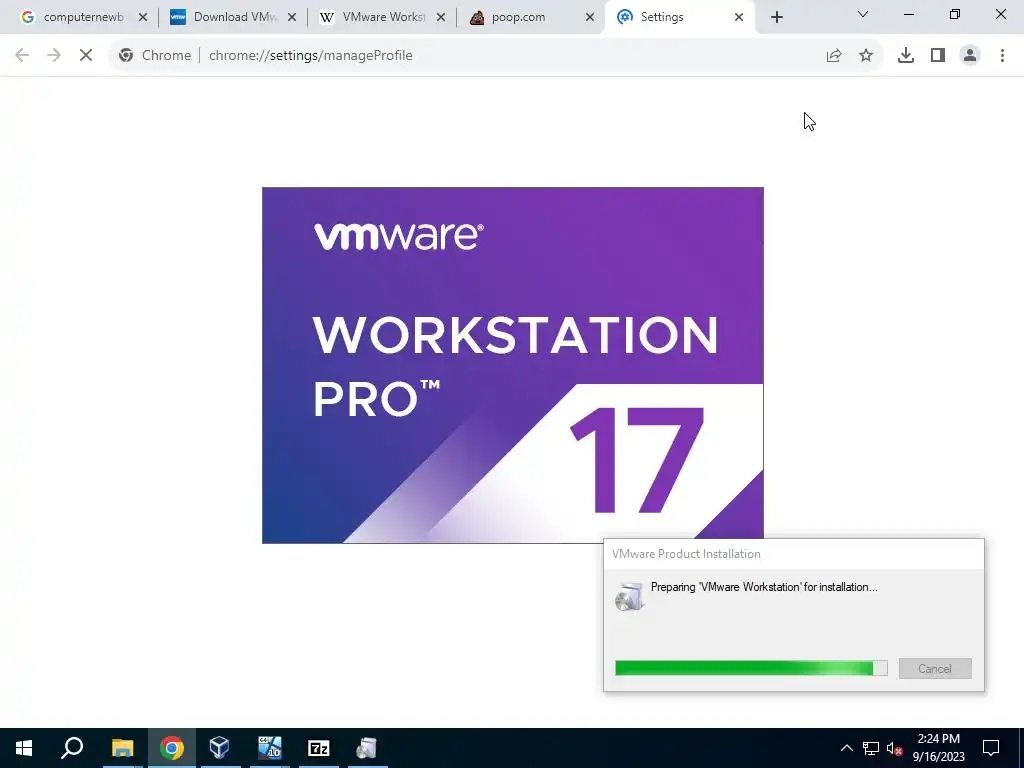Viewport: 1024px width, 768px height.
Task: Click the Chrome taskbar icon
Action: 171,748
